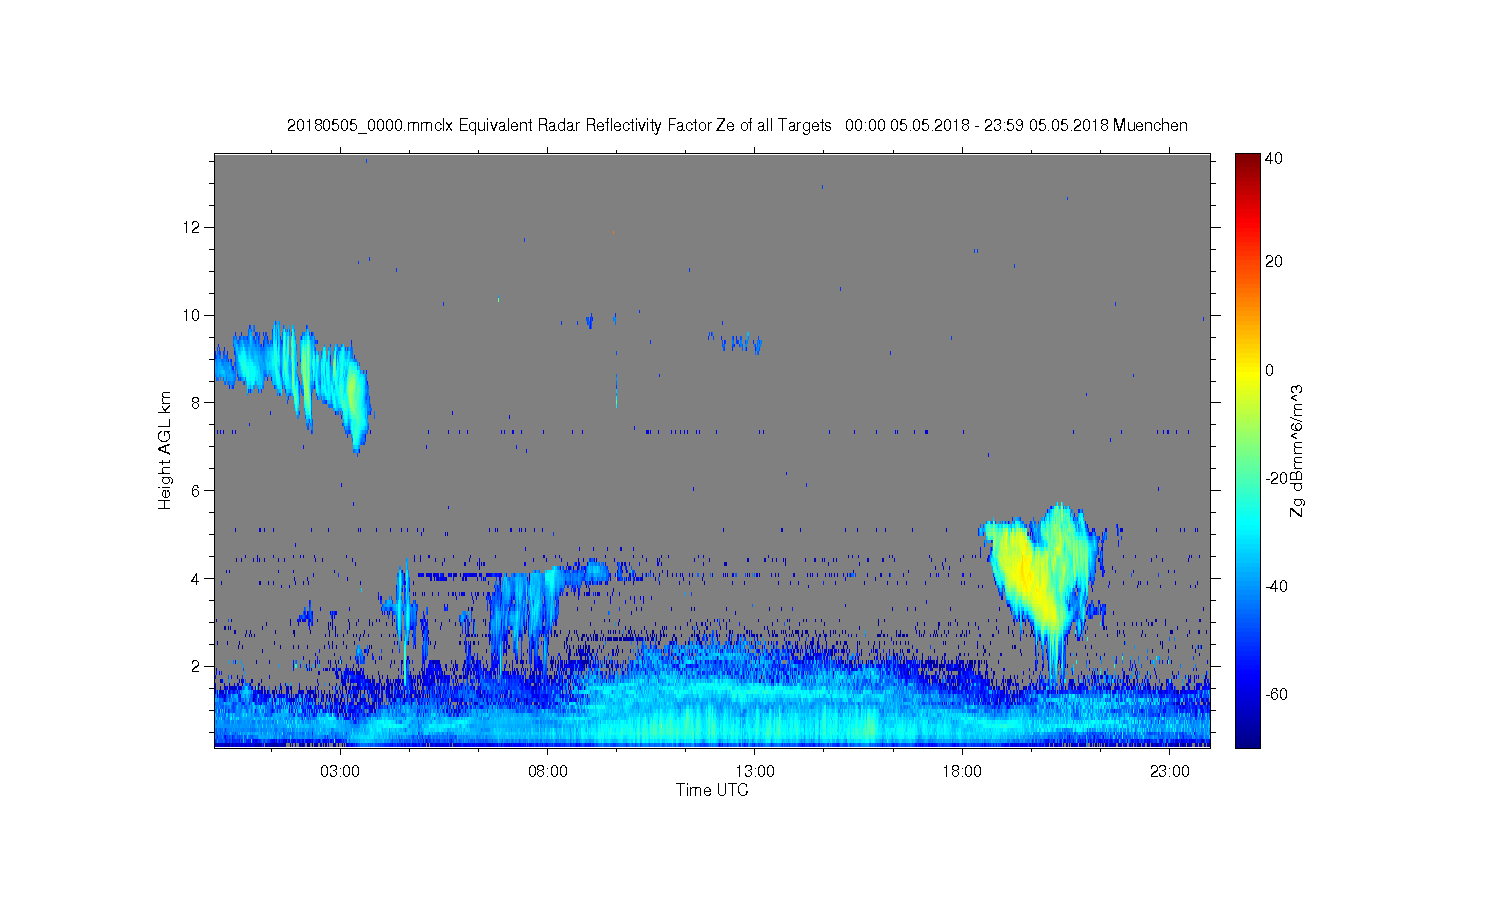
Task: Click the height tick label '6'
Action: (197, 490)
